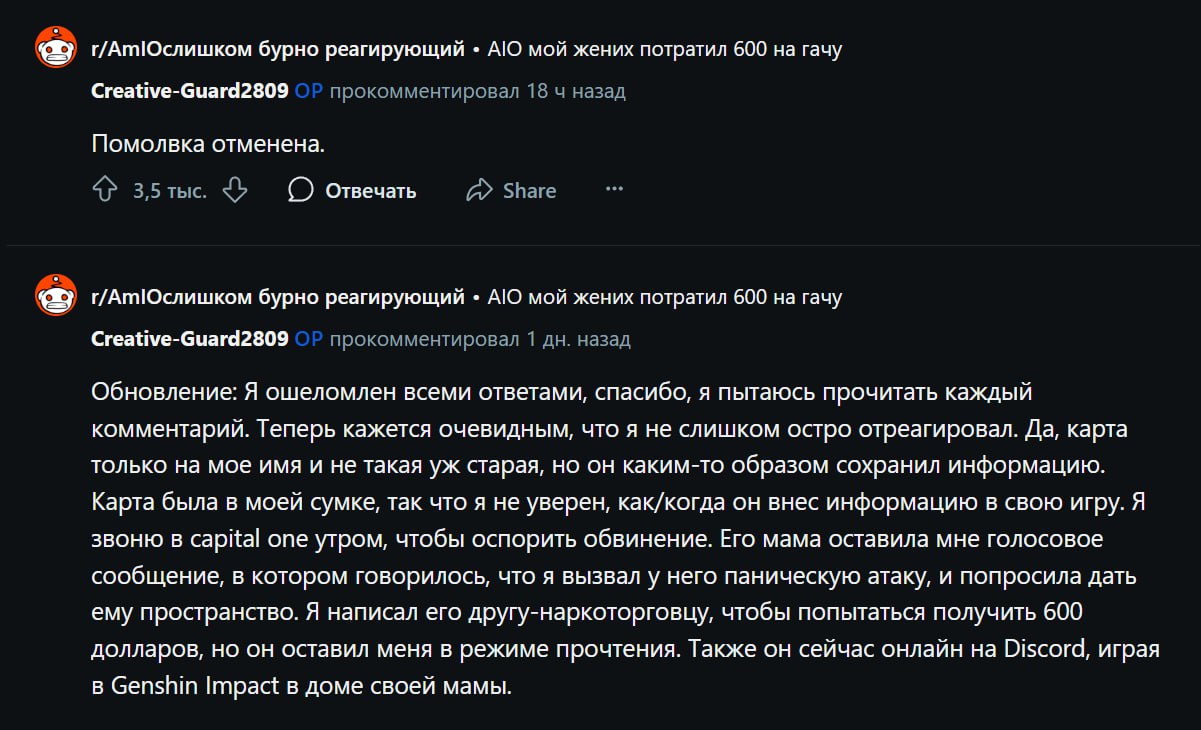Image resolution: width=1201 pixels, height=730 pixels.
Task: Open the top r/AmIOслишком бурно реагирующий link
Action: click(x=278, y=49)
